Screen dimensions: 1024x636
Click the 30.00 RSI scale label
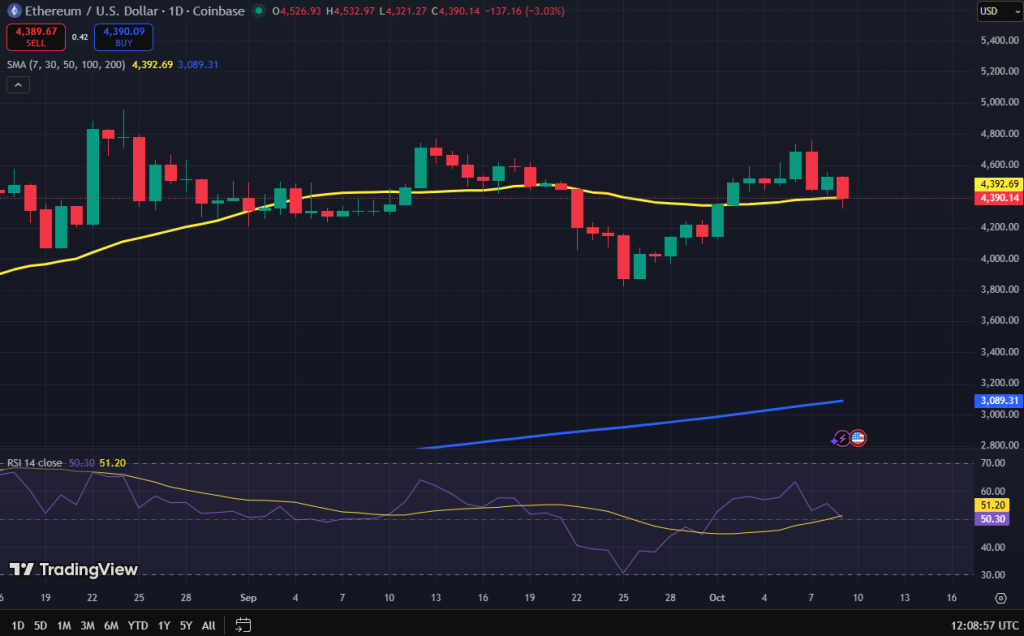(x=993, y=575)
